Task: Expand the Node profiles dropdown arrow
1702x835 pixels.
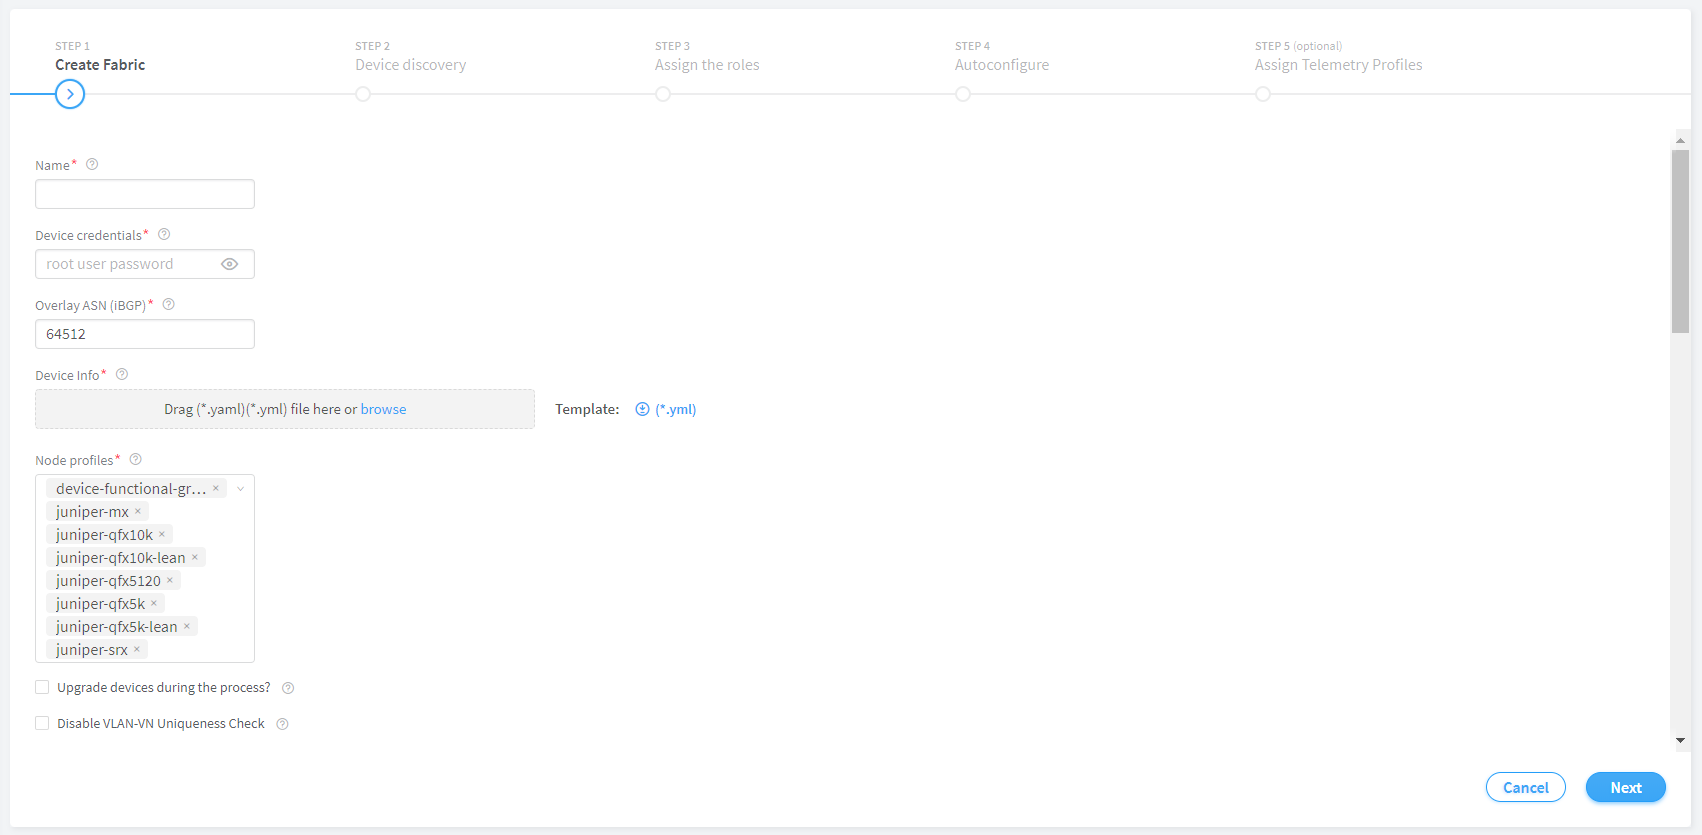Action: tap(241, 489)
